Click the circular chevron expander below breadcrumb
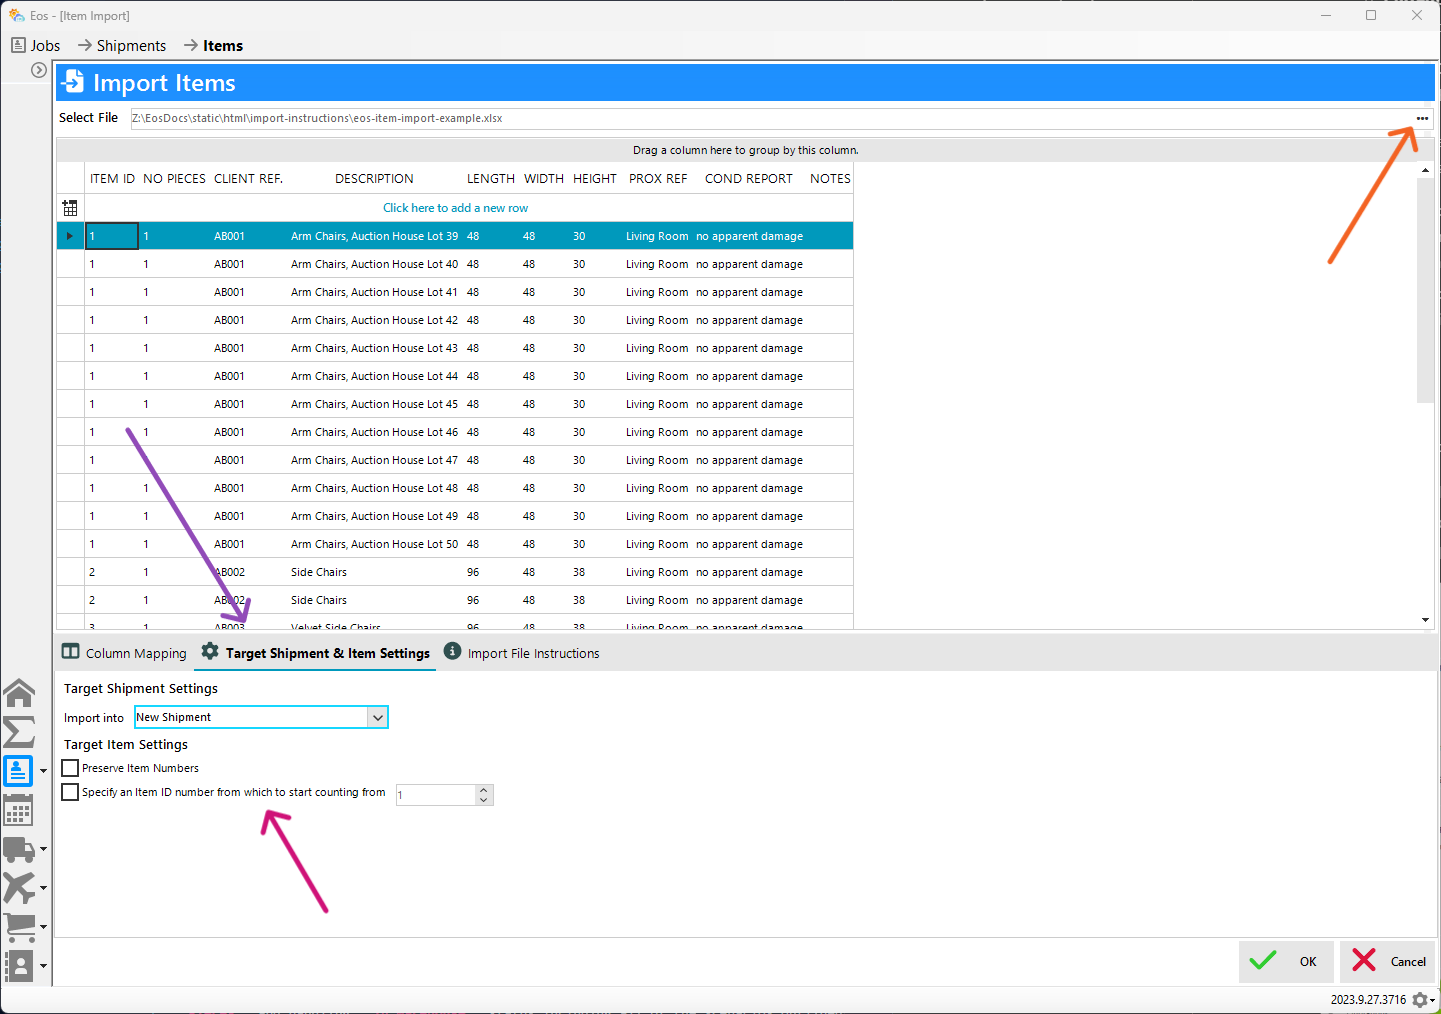The image size is (1441, 1014). pyautogui.click(x=38, y=70)
